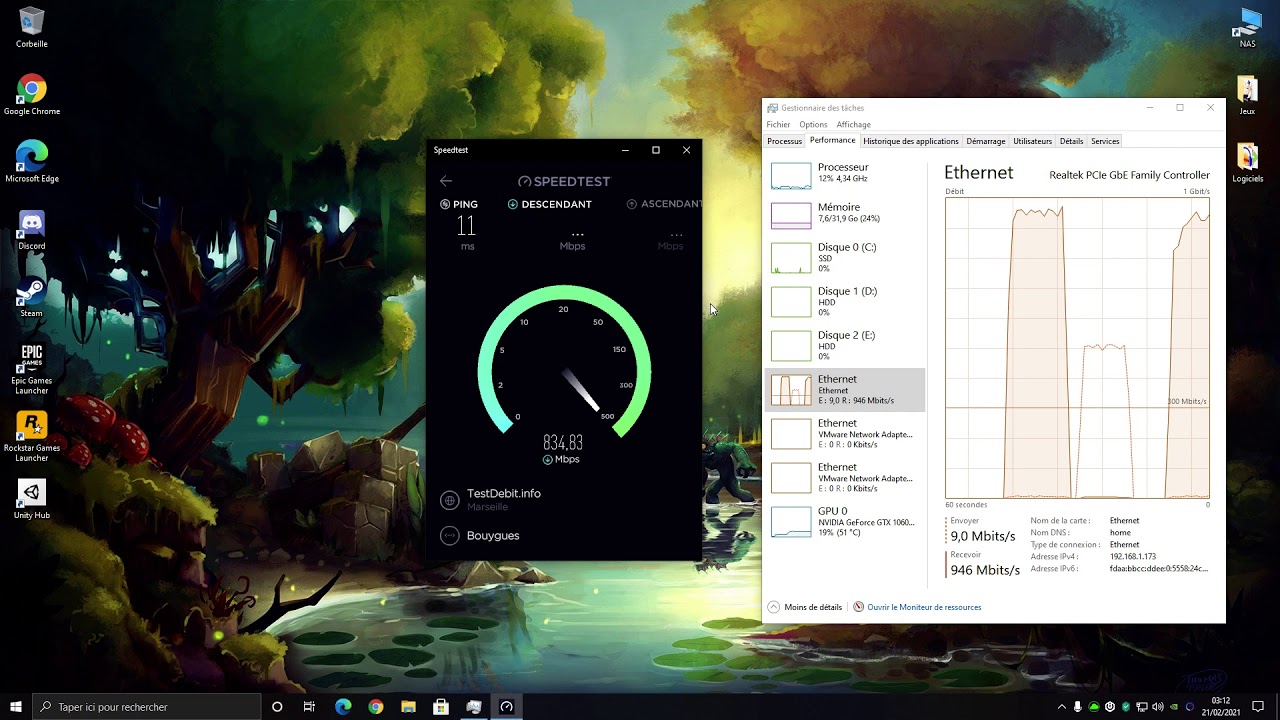Select the NAS desktop shortcut
Viewport: 1280px width, 720px height.
[x=1248, y=27]
